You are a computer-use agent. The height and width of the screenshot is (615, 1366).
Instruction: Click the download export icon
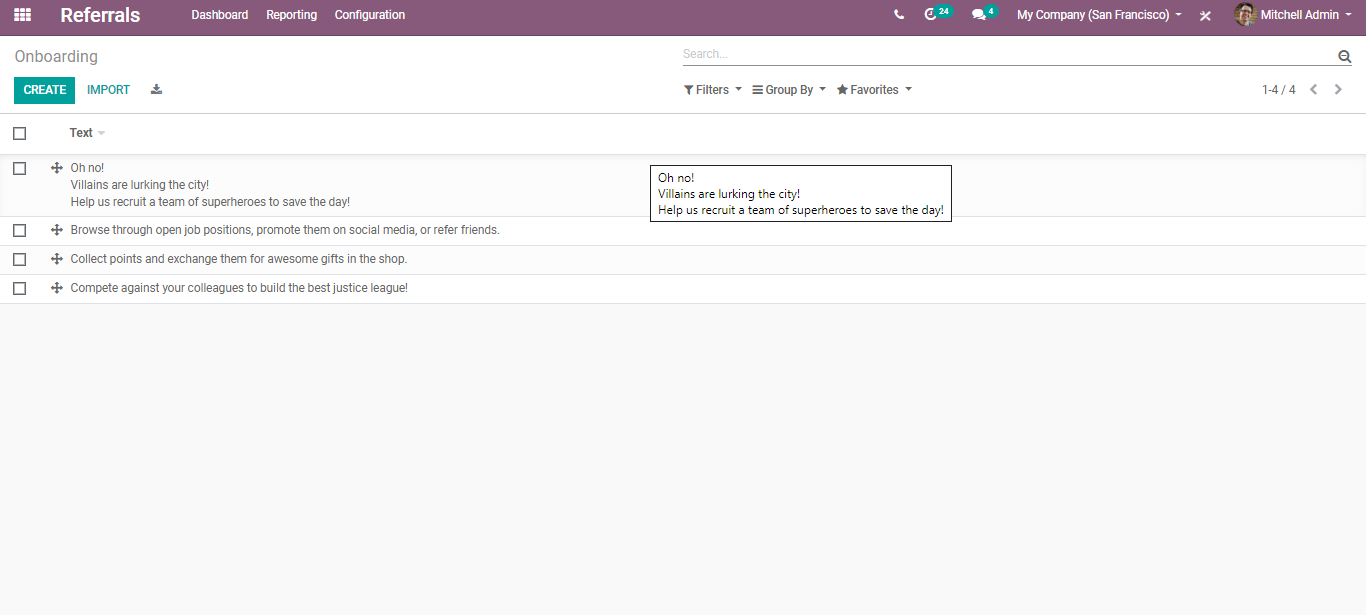pyautogui.click(x=156, y=89)
